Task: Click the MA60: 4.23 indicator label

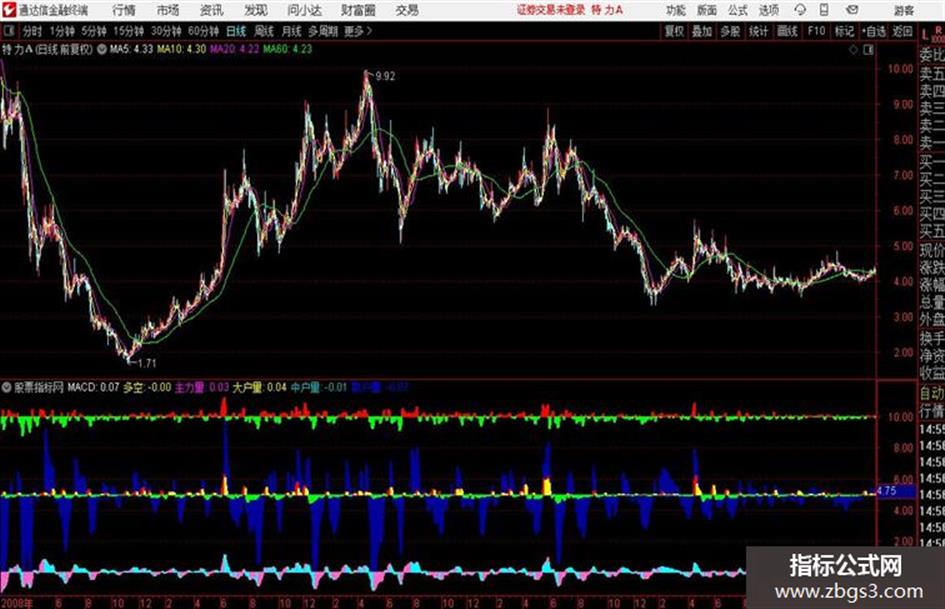Action: point(287,49)
